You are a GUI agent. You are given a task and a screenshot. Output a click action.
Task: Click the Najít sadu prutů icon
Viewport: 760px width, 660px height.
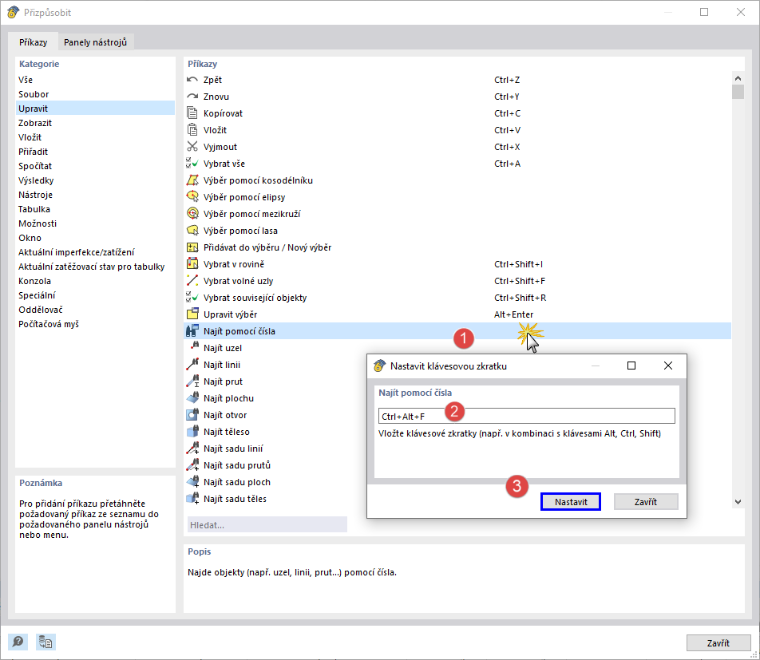[192, 465]
